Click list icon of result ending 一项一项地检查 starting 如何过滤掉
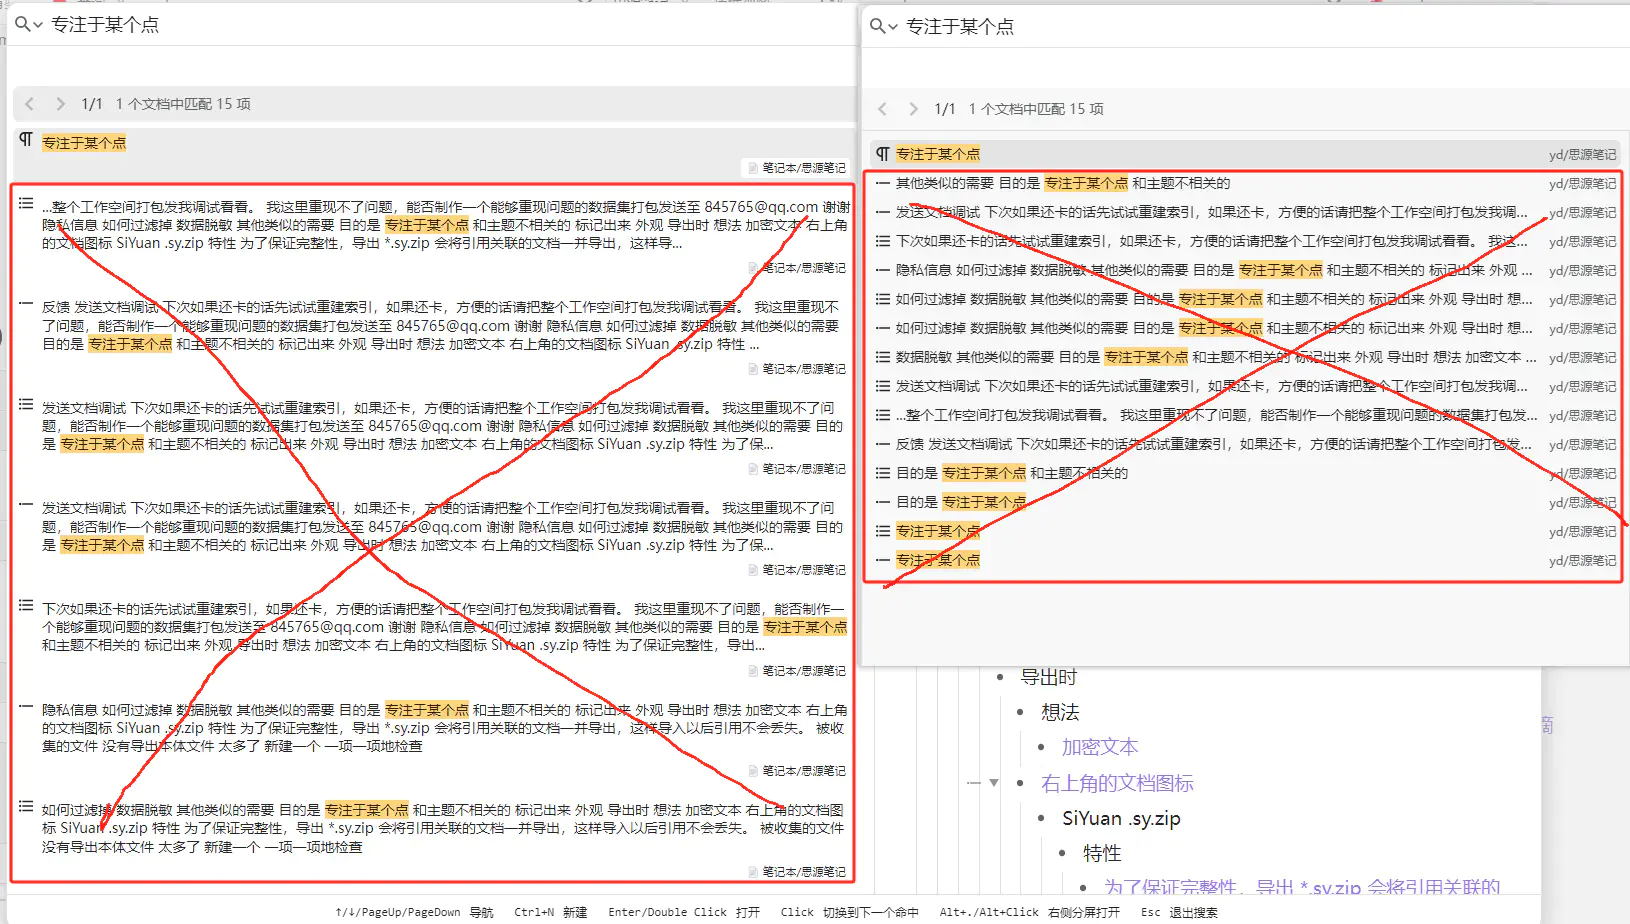Screen dimensions: 1630x924 [26, 807]
